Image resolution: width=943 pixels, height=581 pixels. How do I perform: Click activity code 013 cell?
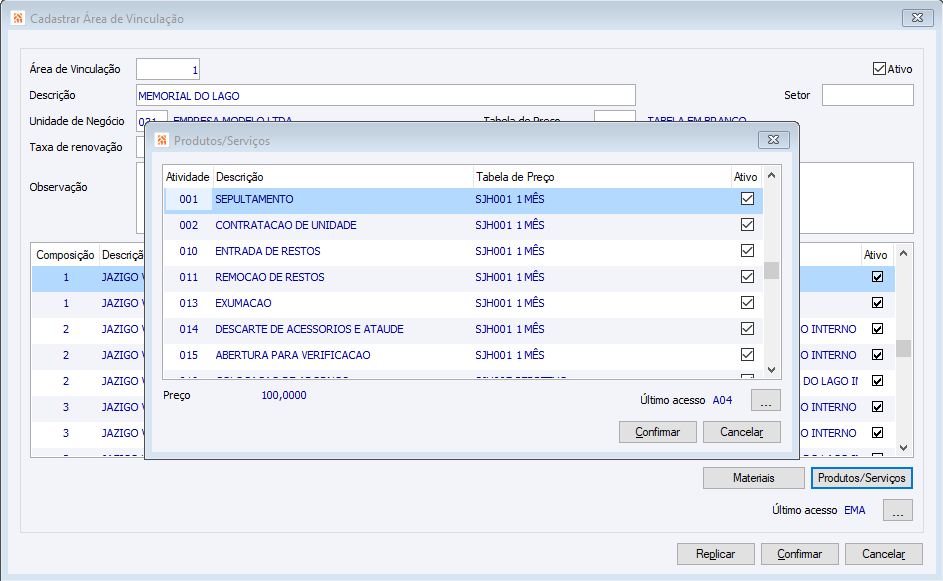coord(188,303)
